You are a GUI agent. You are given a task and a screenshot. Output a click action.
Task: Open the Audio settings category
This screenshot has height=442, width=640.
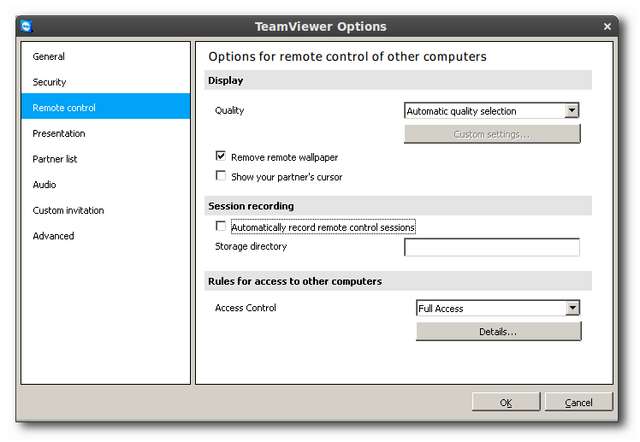tap(45, 185)
